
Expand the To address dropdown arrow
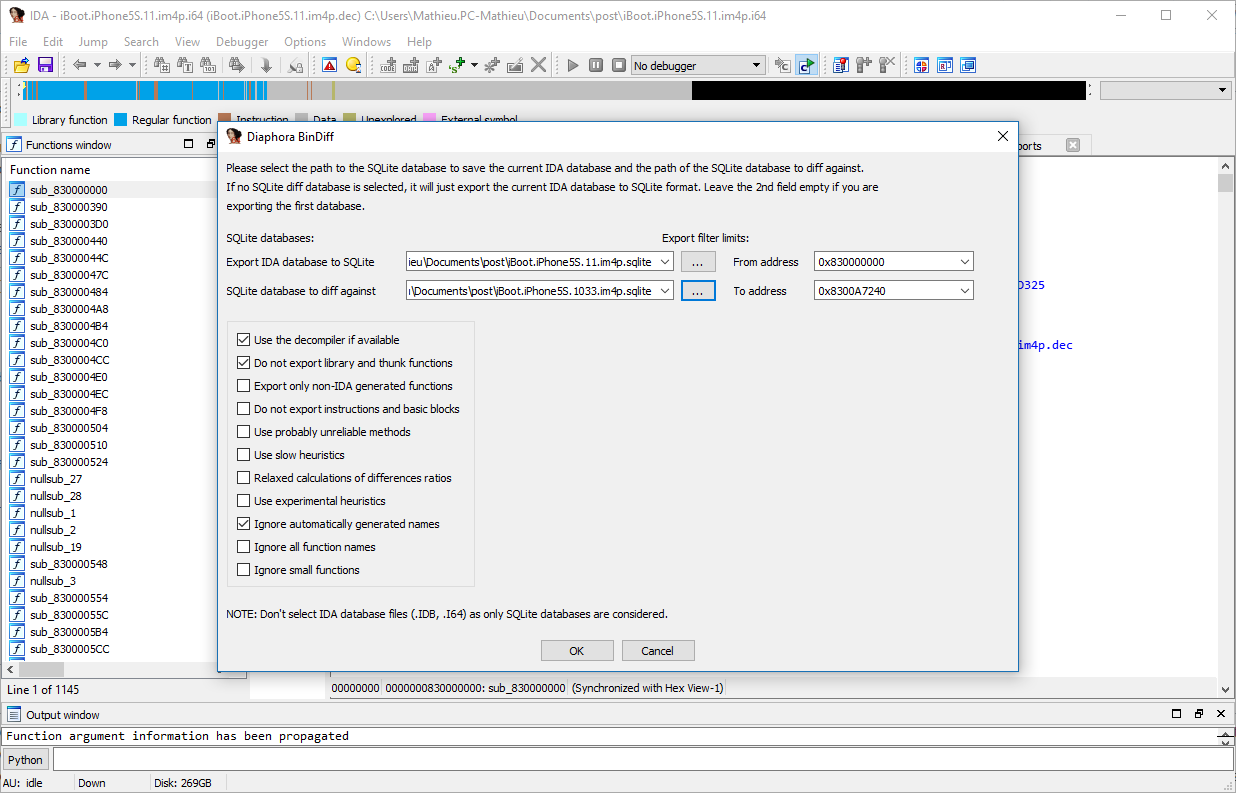pos(964,291)
